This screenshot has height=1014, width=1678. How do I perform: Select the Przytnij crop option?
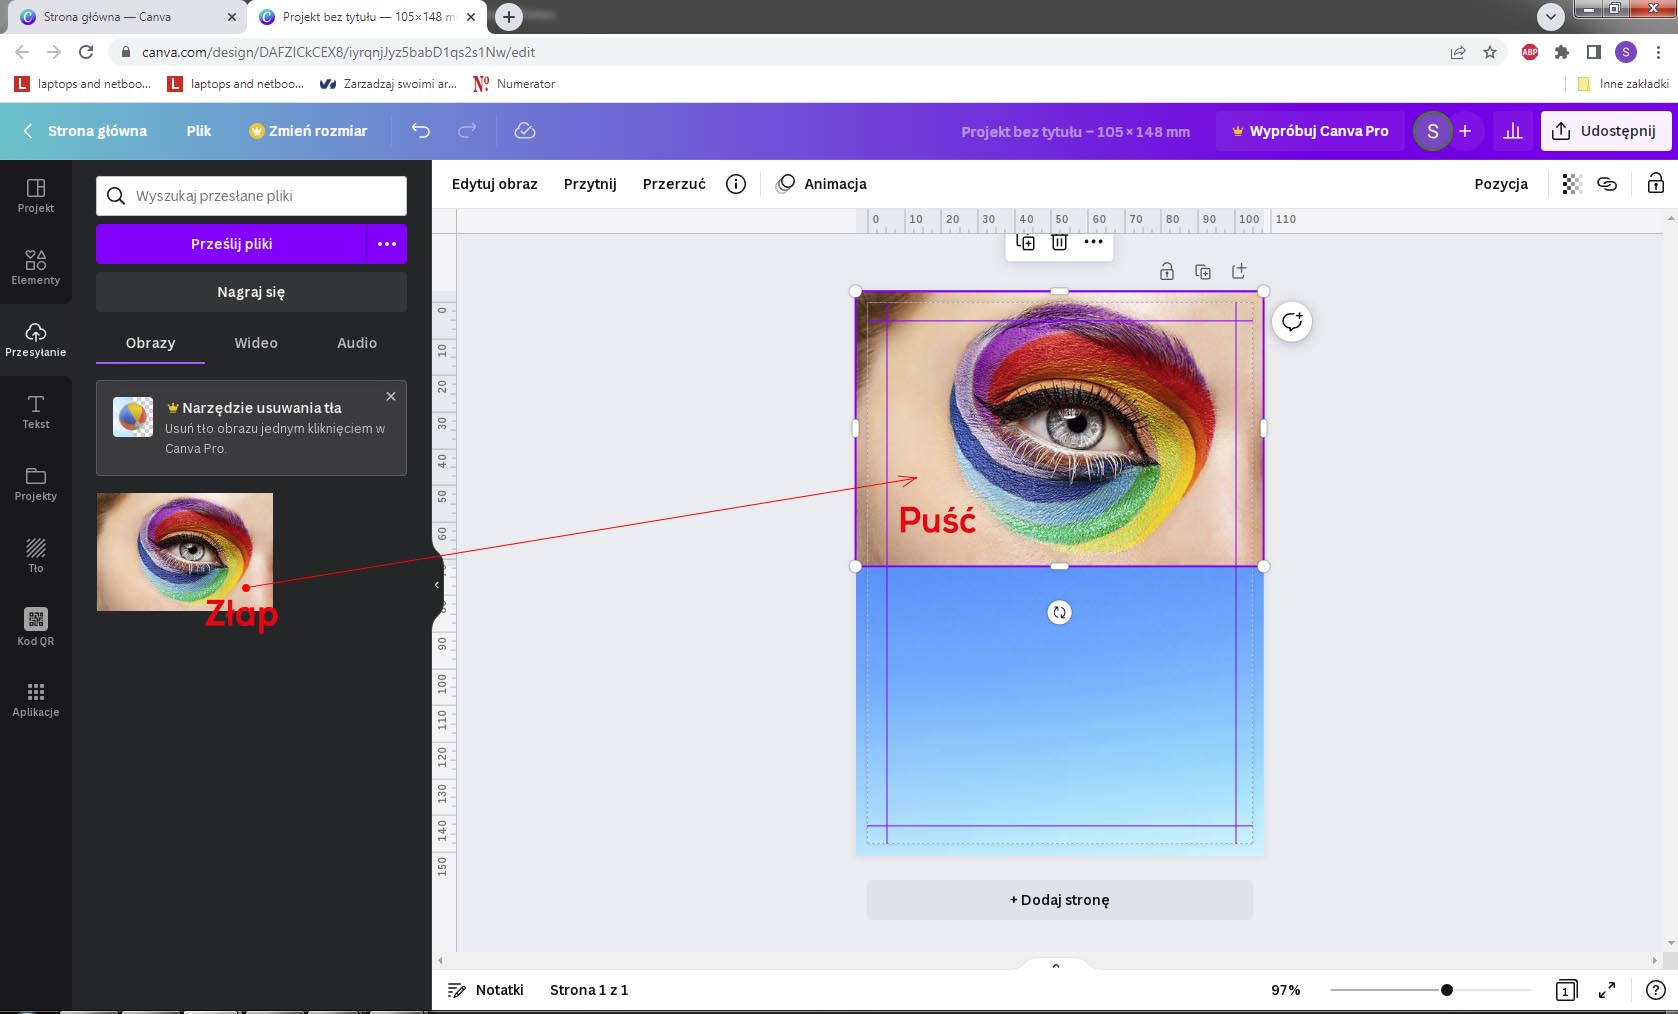[x=590, y=184]
